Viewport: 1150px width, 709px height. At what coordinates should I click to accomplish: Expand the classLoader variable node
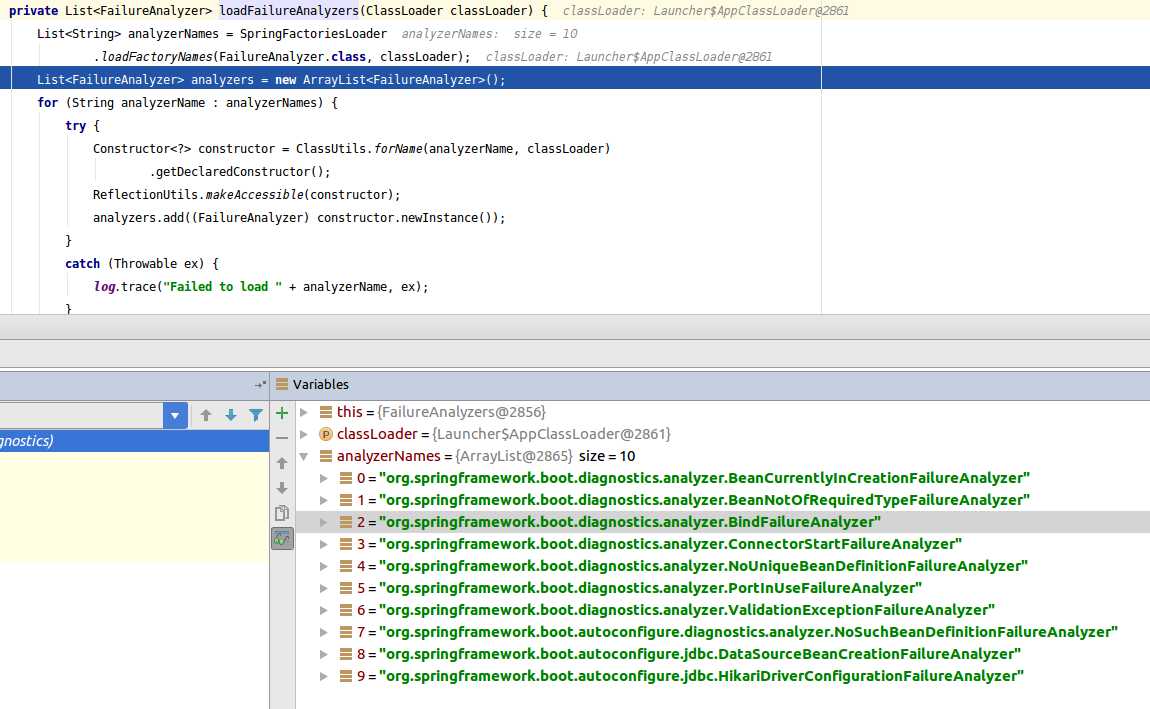tap(304, 434)
